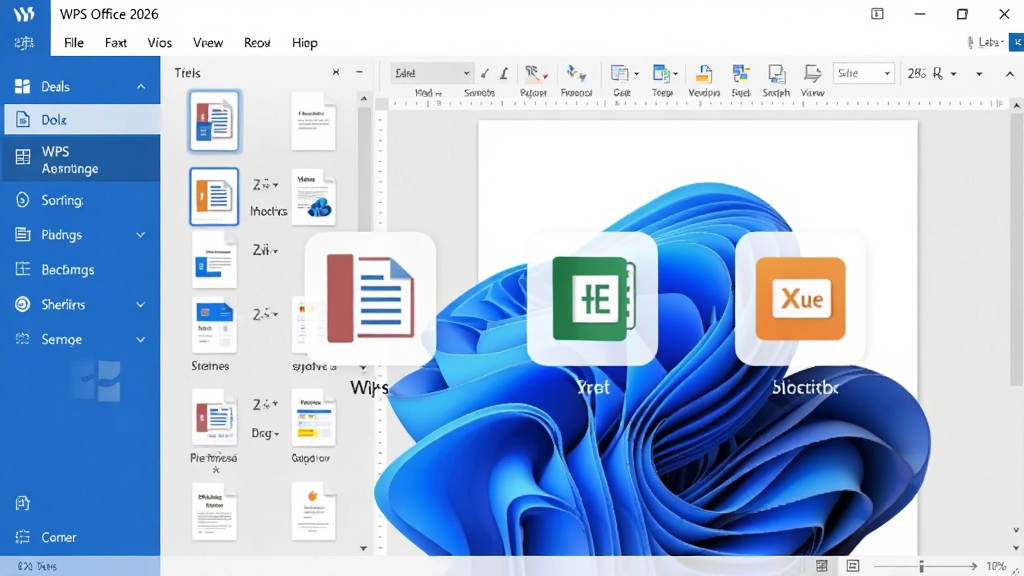1024x576 pixels.
Task: Minimize the Tiels panel
Action: click(359, 72)
